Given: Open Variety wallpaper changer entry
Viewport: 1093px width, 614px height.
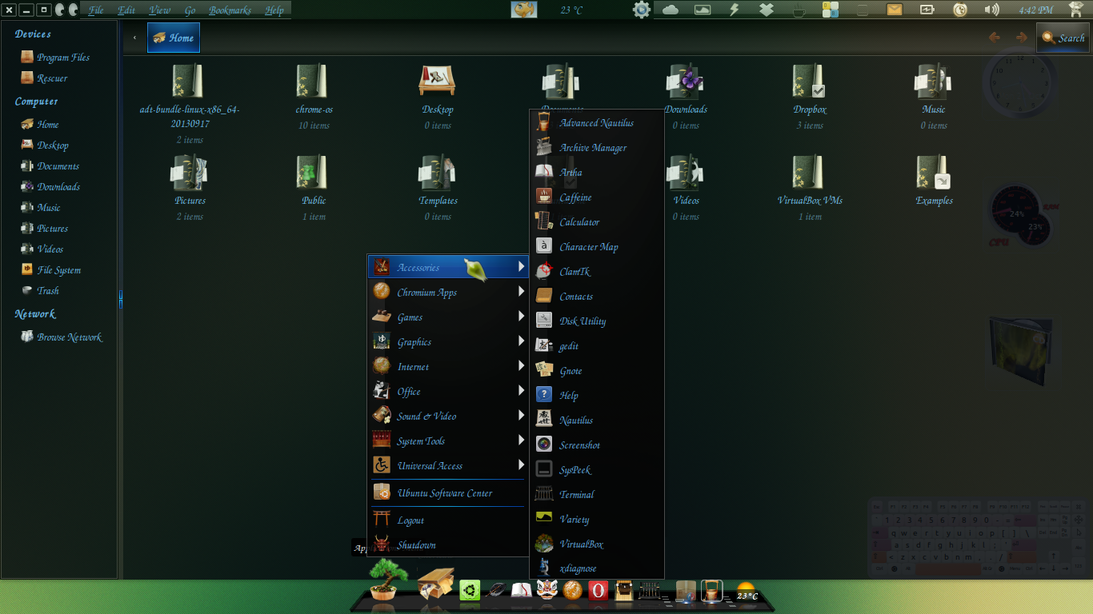Looking at the screenshot, I should 597,519.
